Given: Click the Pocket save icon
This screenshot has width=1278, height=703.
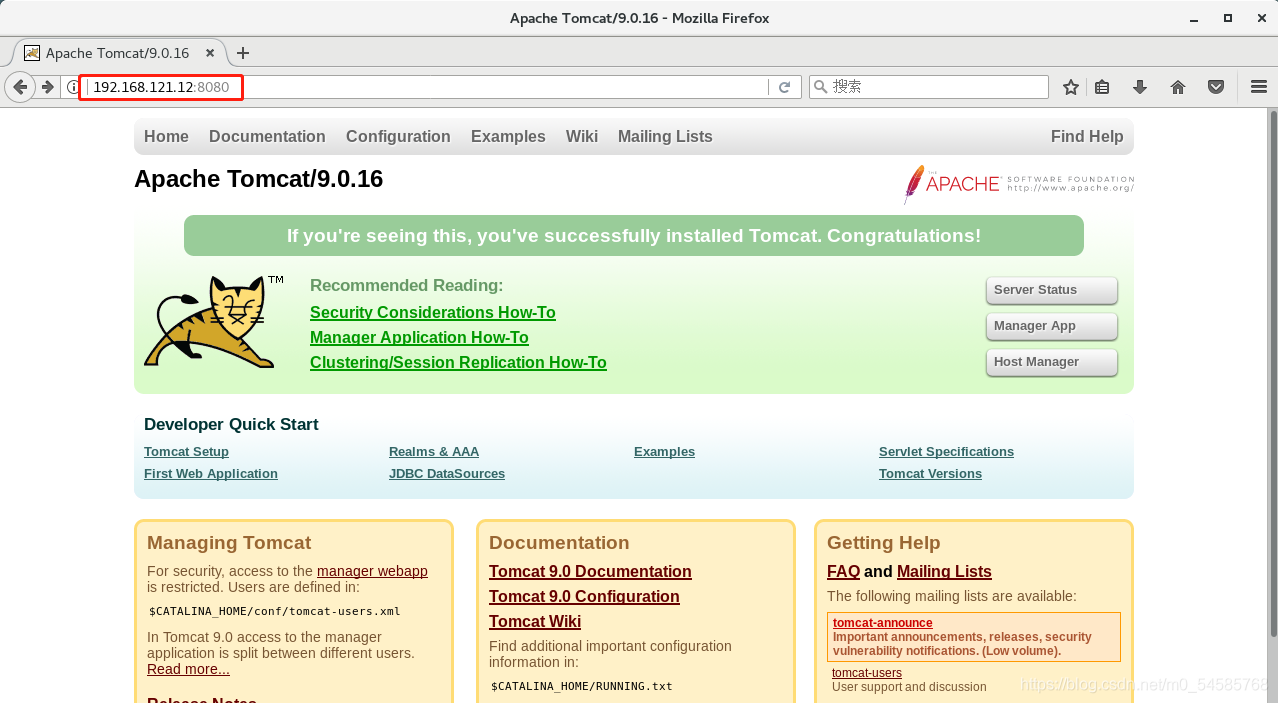Looking at the screenshot, I should point(1216,87).
